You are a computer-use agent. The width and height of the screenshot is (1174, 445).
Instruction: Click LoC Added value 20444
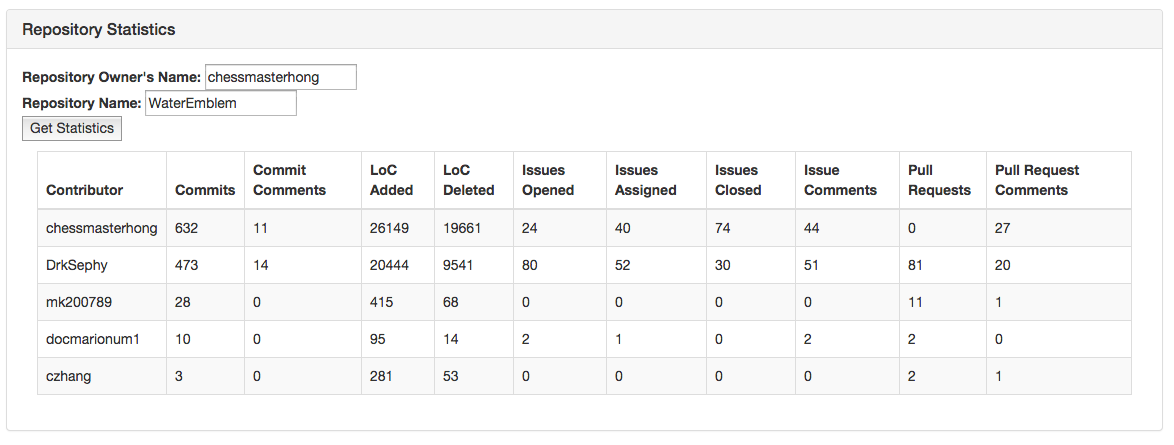(x=389, y=265)
